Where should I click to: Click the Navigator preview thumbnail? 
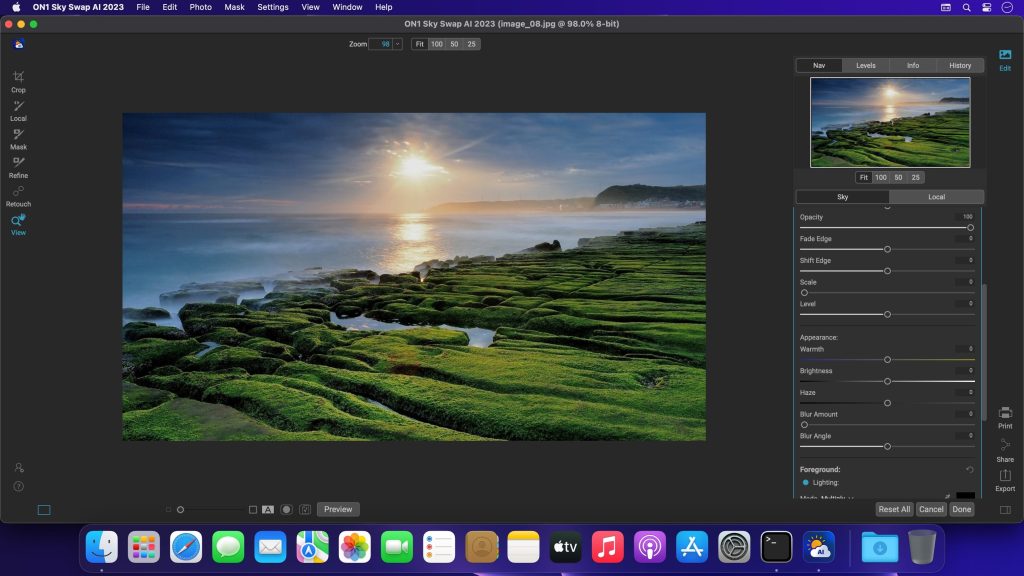click(x=889, y=122)
